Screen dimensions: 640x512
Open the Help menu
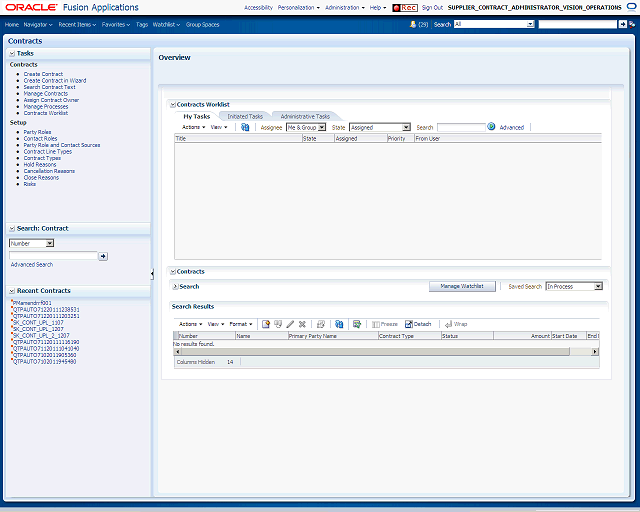click(378, 8)
